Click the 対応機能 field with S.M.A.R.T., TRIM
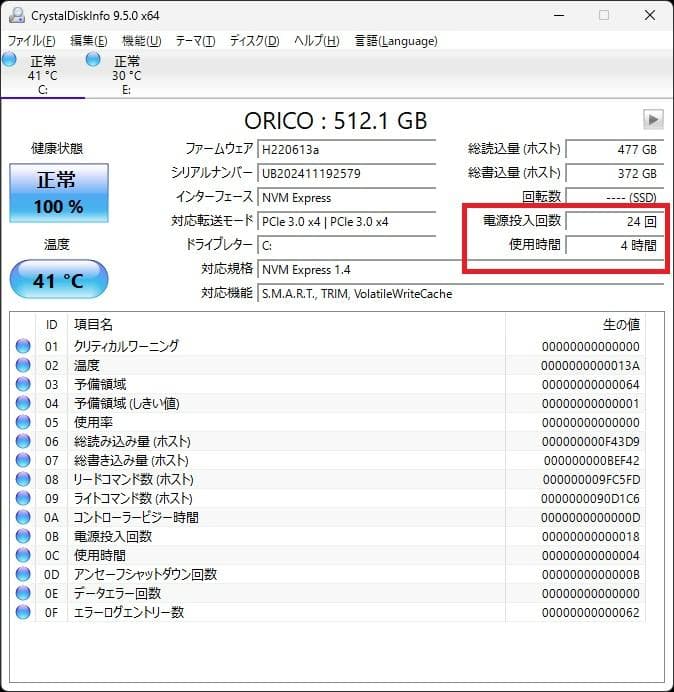 [460, 293]
